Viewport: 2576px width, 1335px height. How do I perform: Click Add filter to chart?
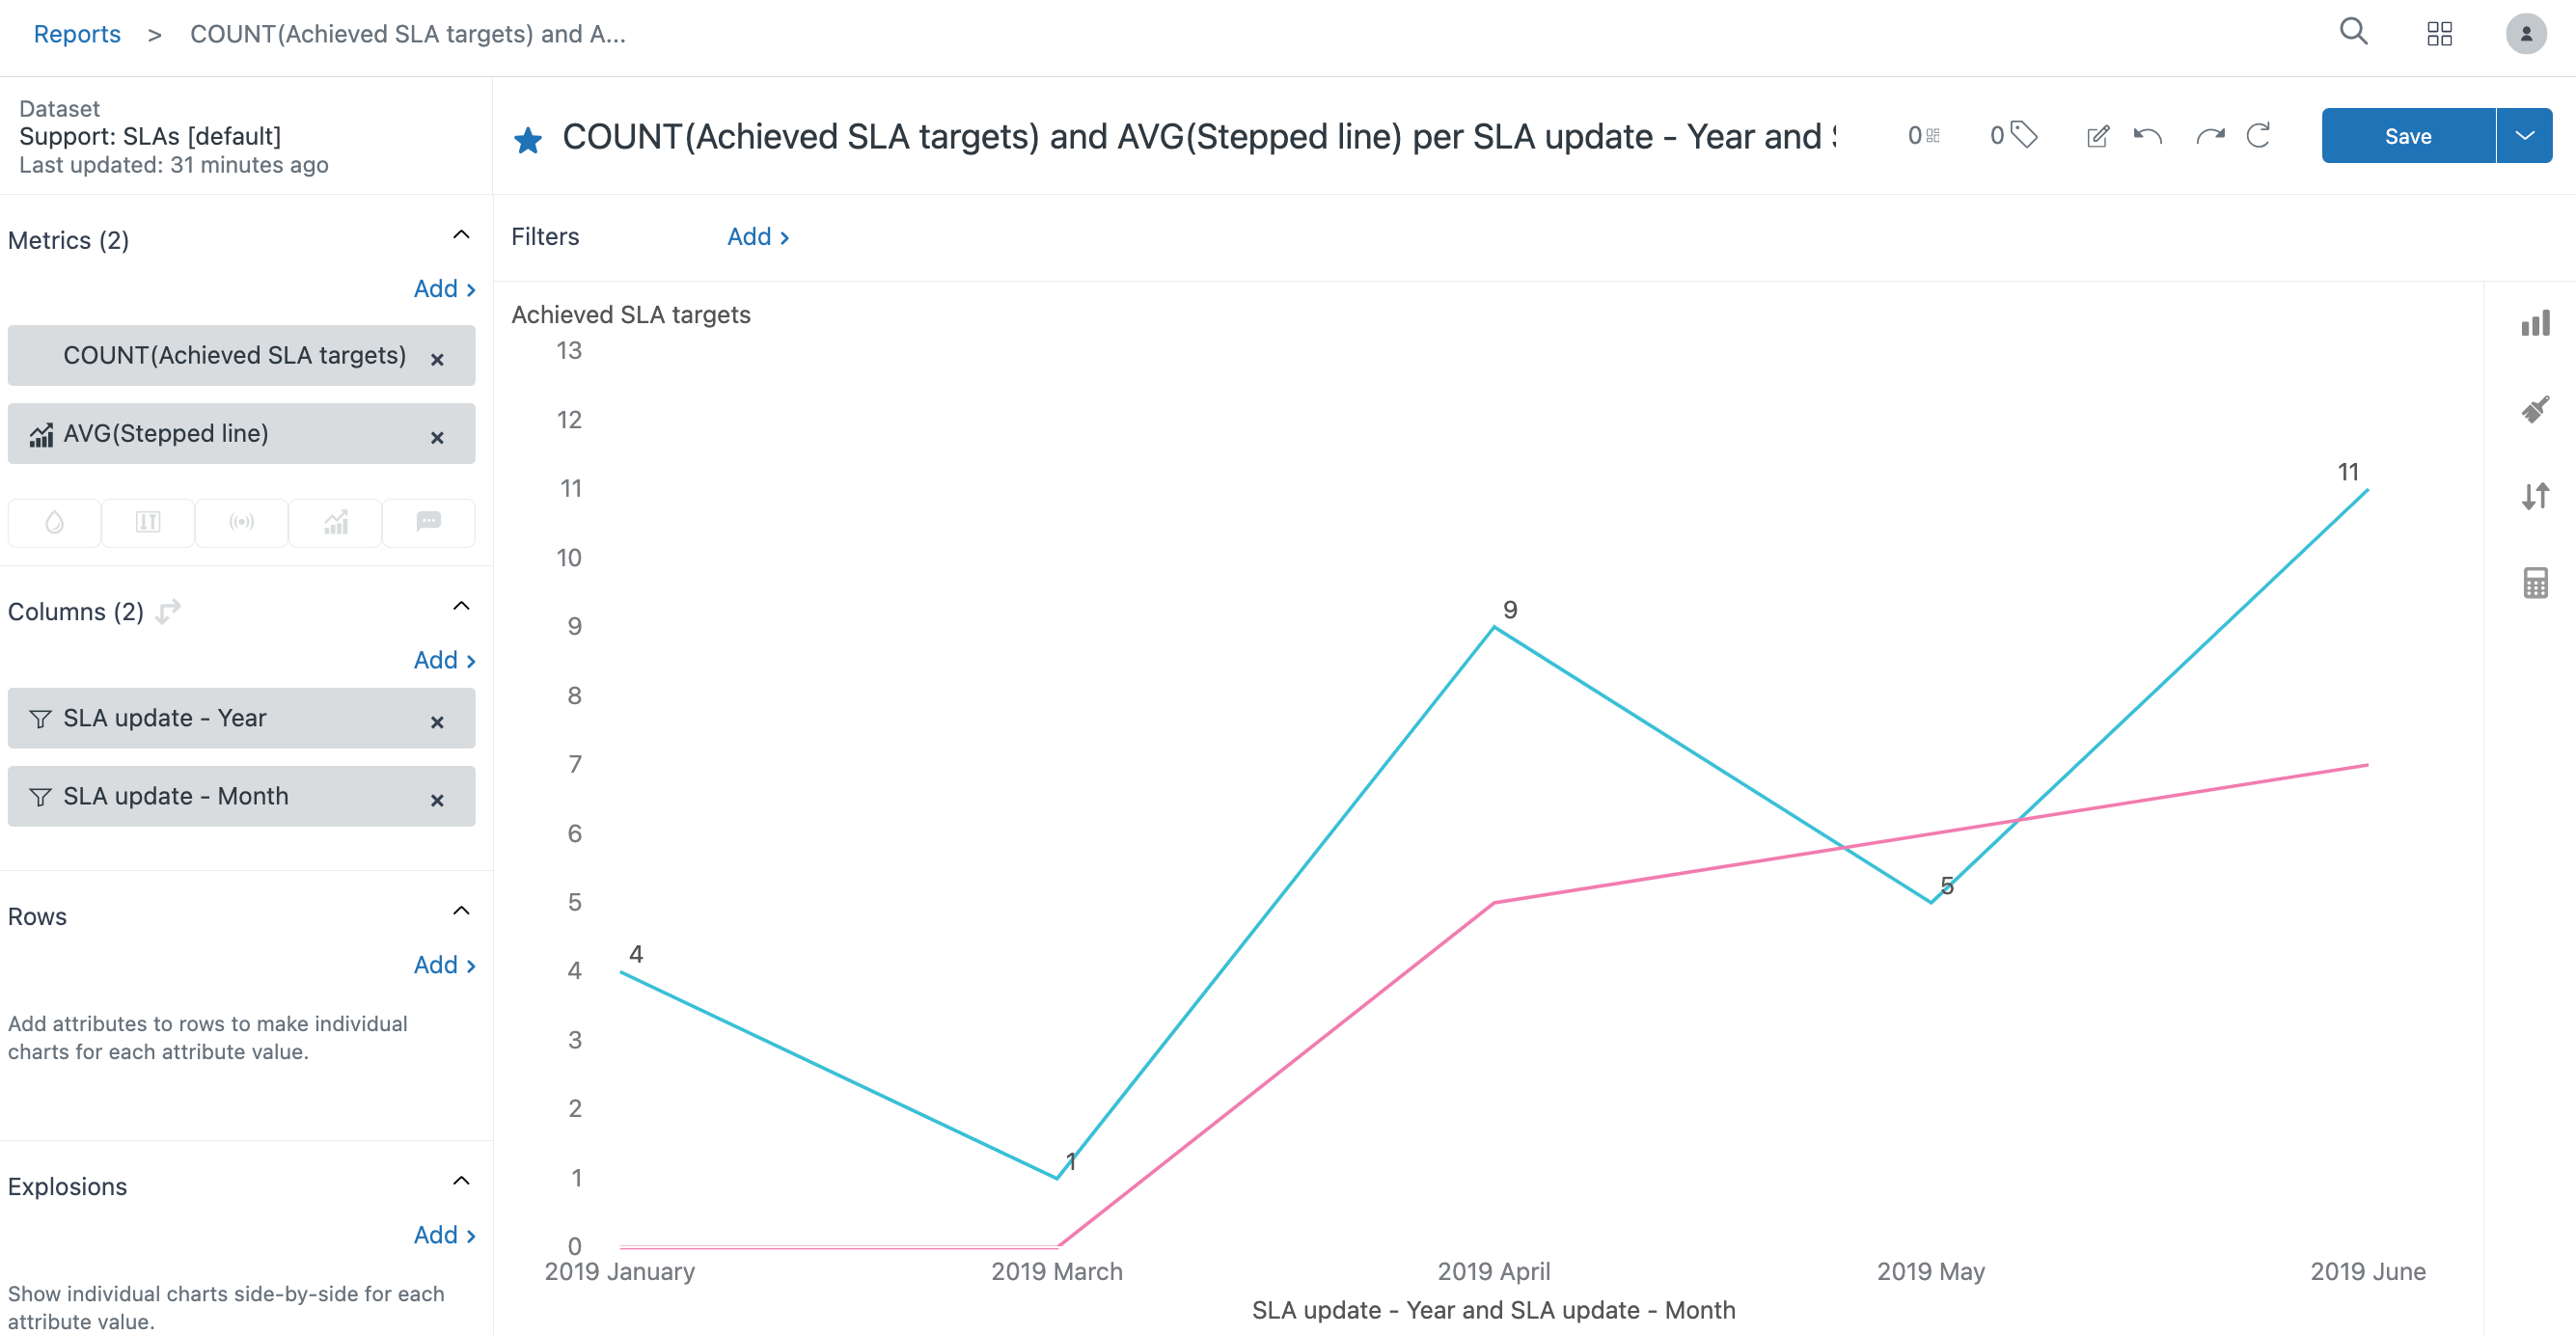click(x=756, y=235)
